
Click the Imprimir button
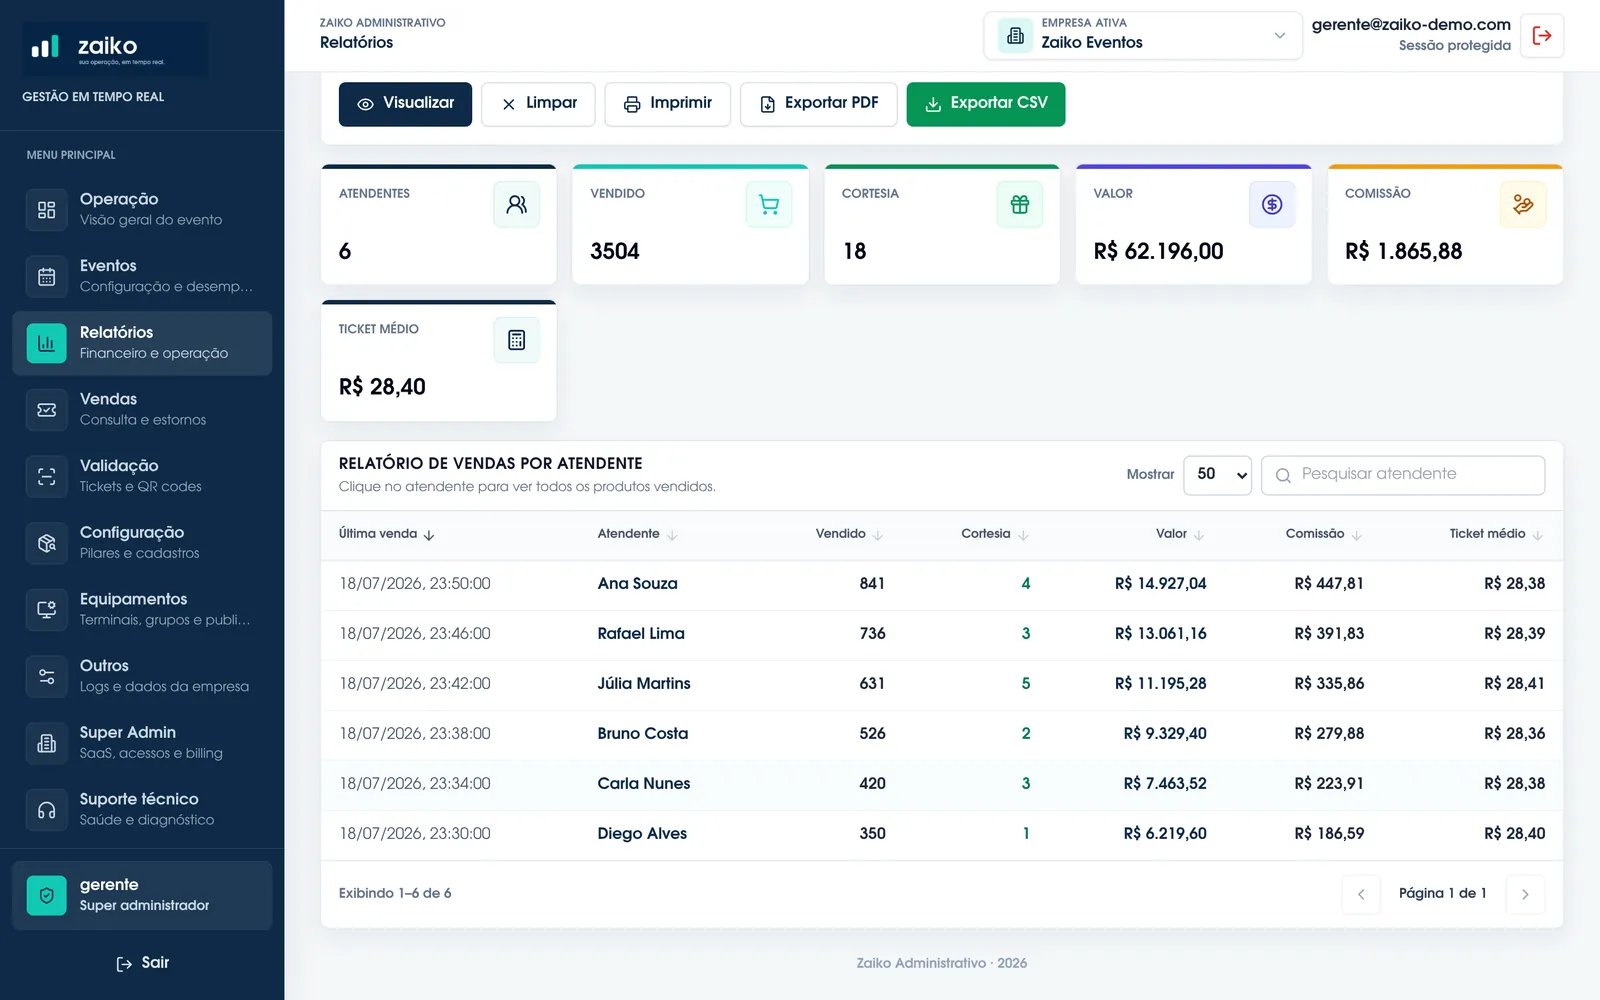tap(668, 104)
